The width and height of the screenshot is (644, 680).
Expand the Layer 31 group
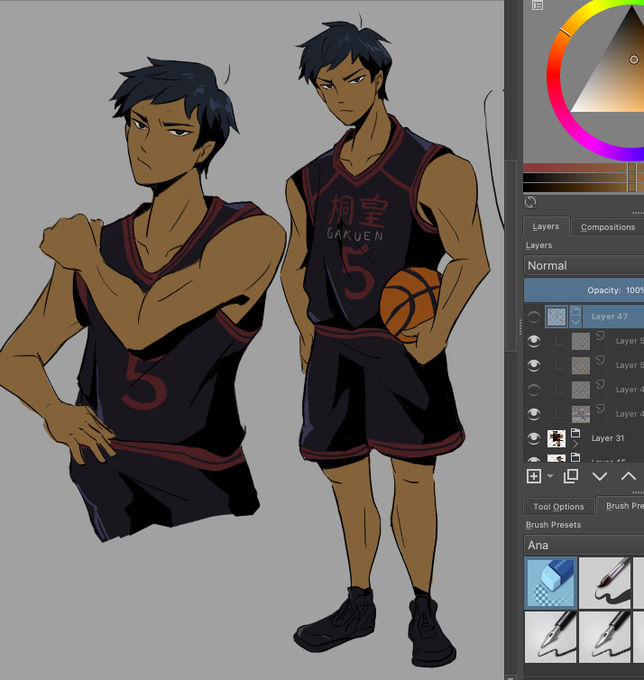(575, 444)
